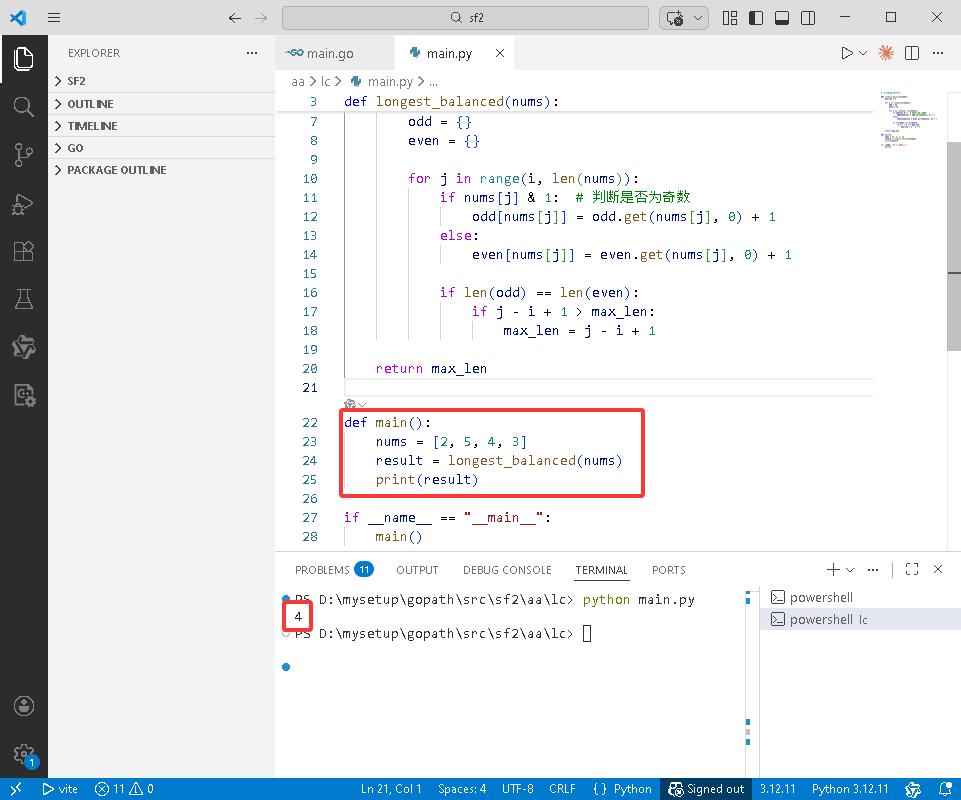The width and height of the screenshot is (961, 800).
Task: Expand the SF2 folder section
Action: pos(162,81)
